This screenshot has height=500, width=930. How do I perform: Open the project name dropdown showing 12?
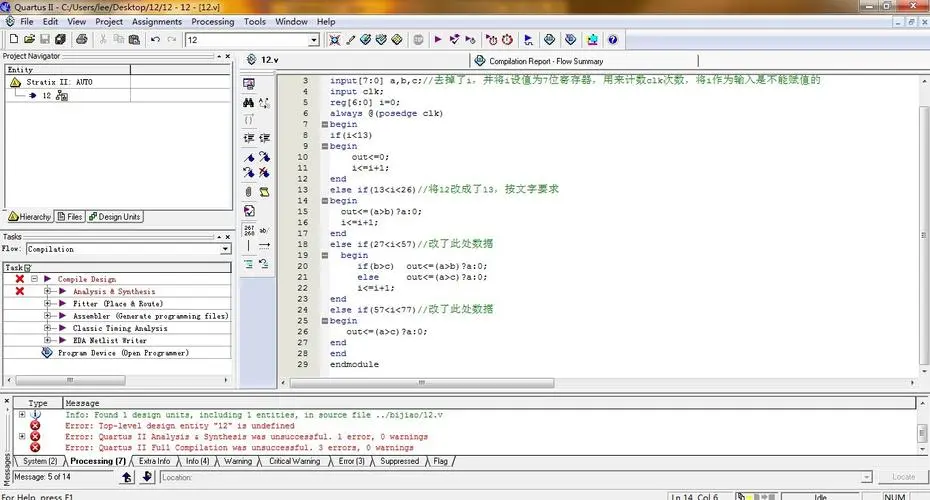tap(314, 40)
